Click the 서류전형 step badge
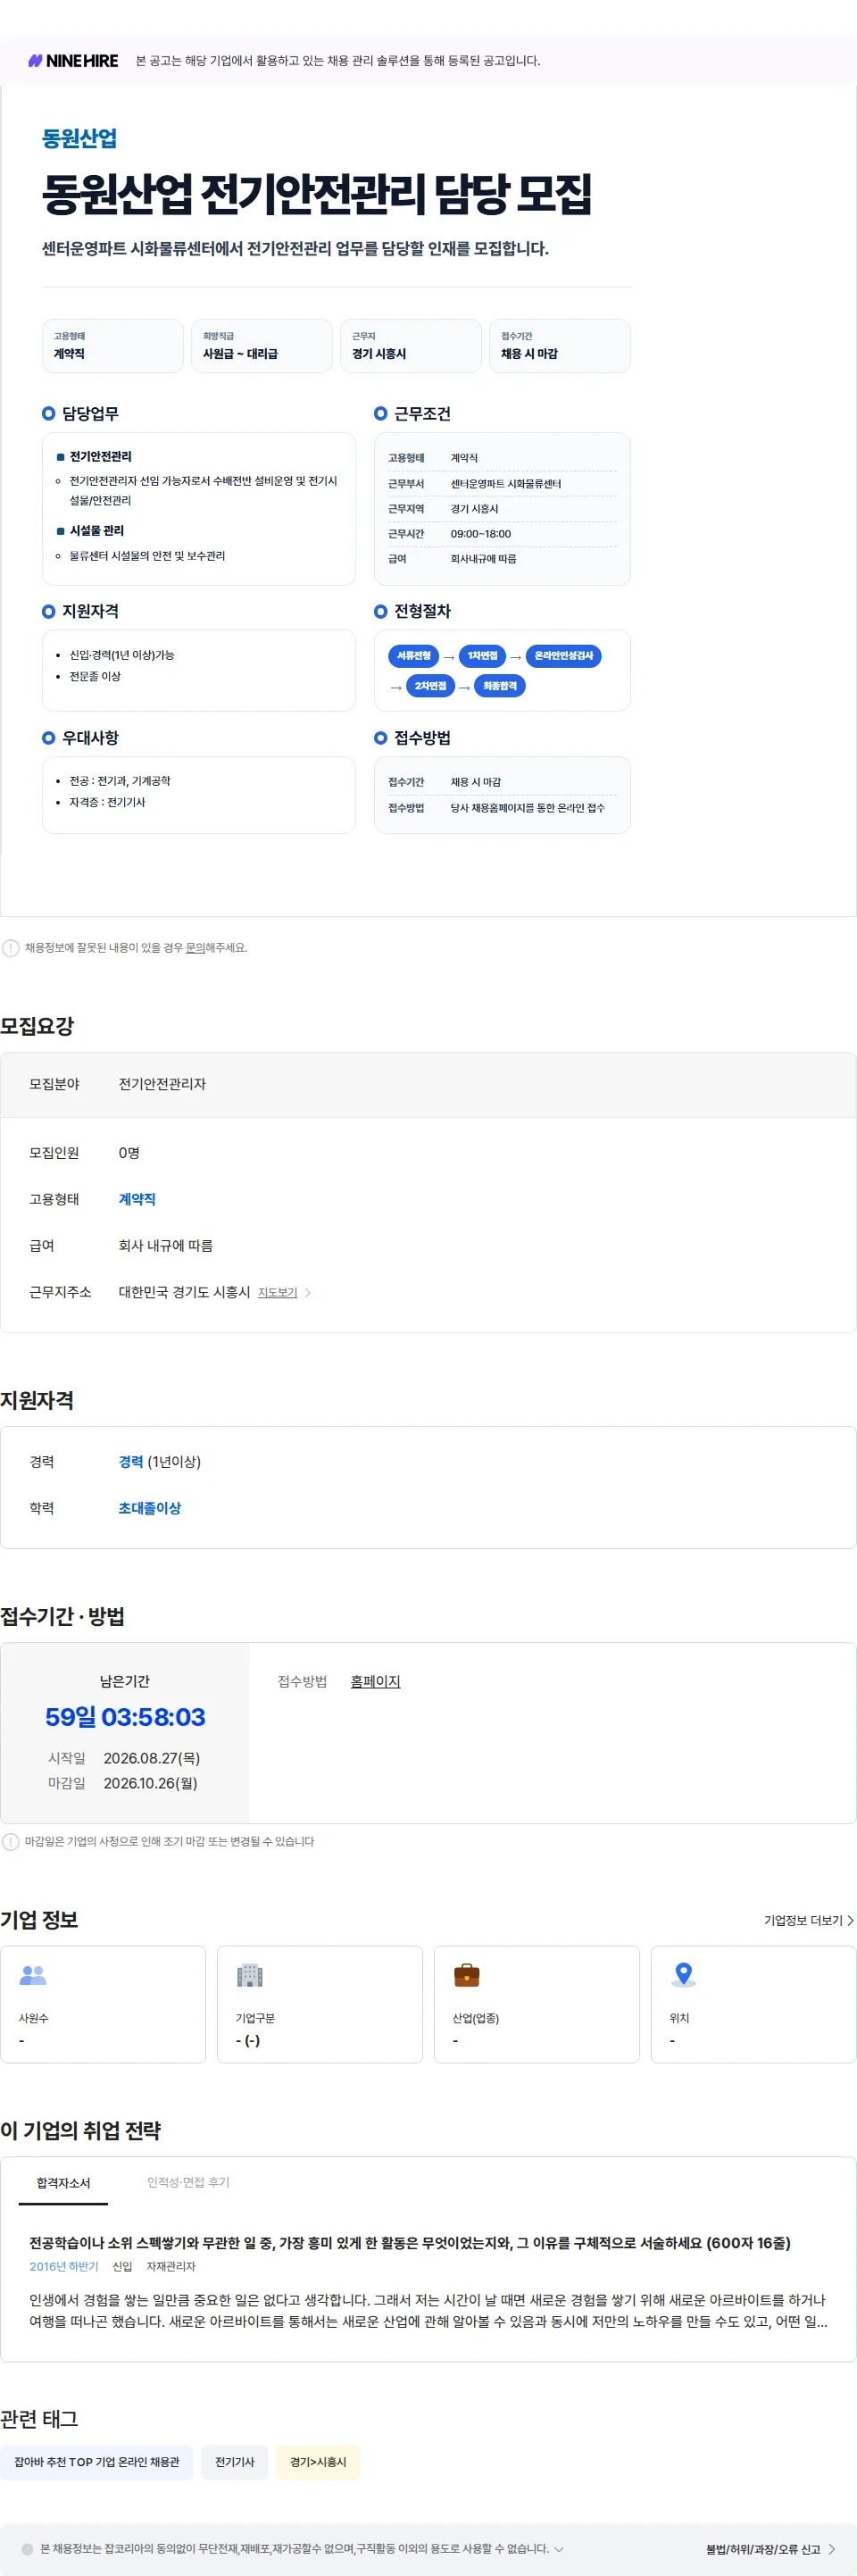 point(414,656)
